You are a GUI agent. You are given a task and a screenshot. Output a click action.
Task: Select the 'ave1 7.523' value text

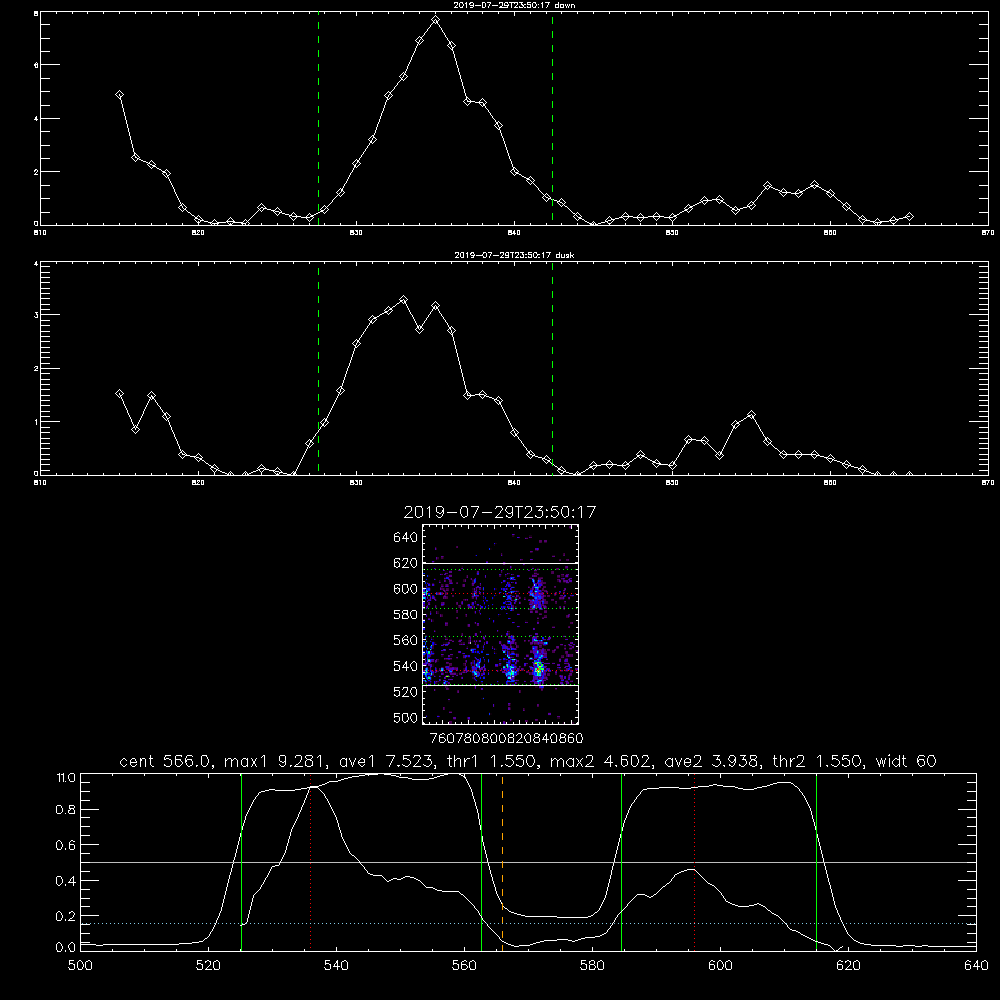[386, 761]
